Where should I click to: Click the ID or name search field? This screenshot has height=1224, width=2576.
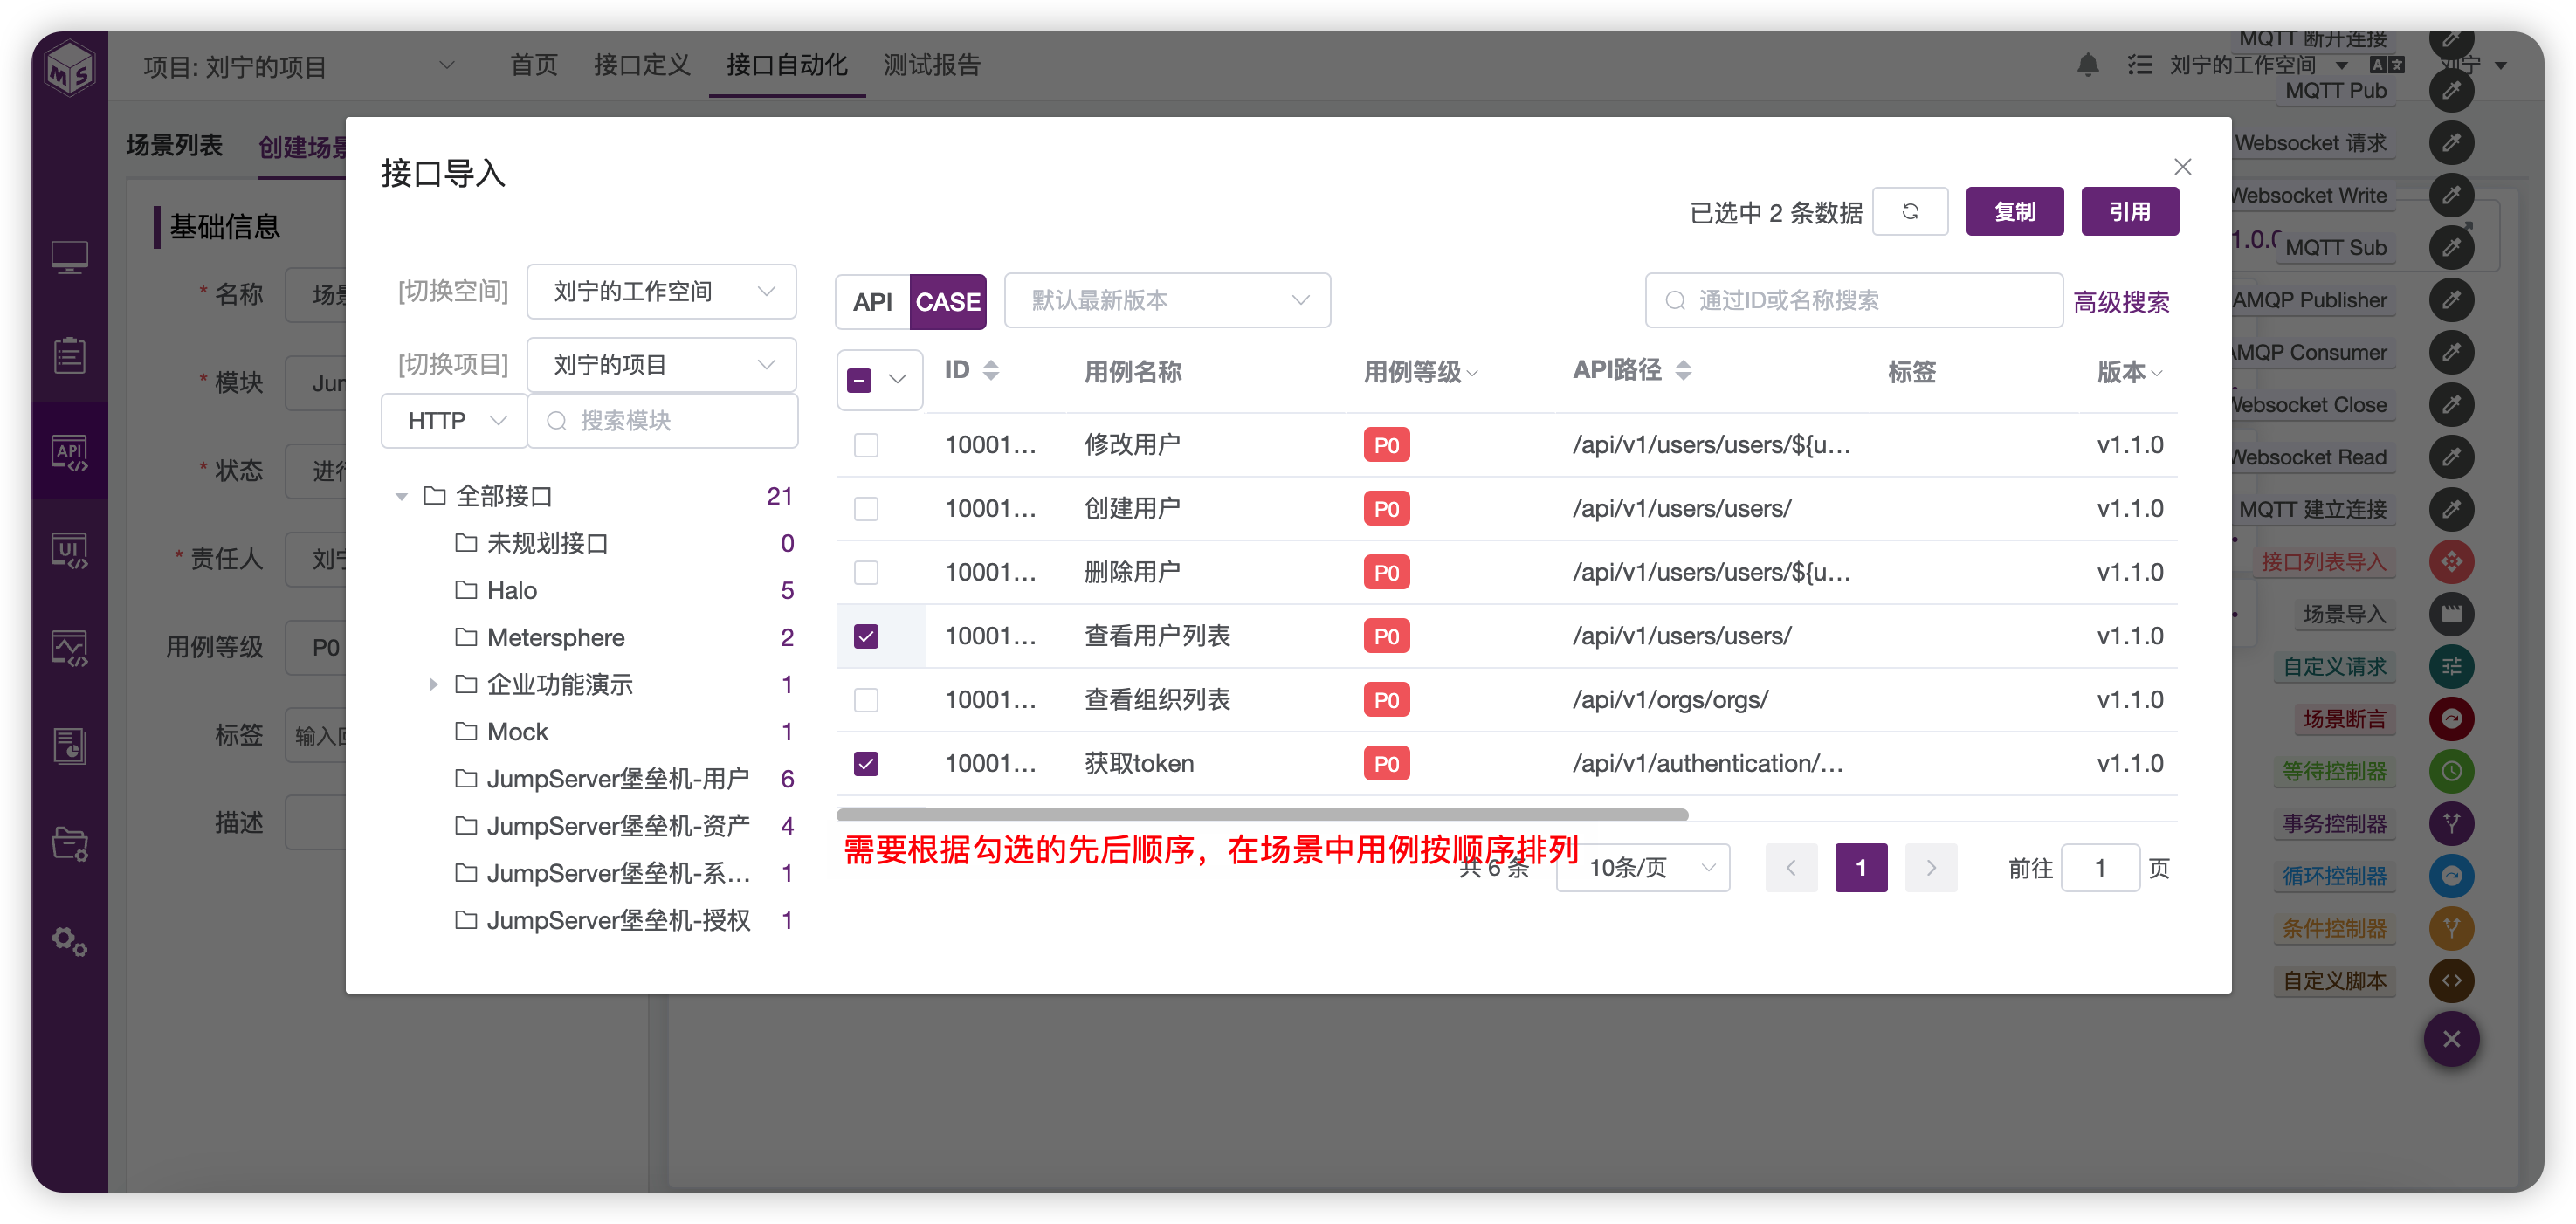coord(1855,300)
